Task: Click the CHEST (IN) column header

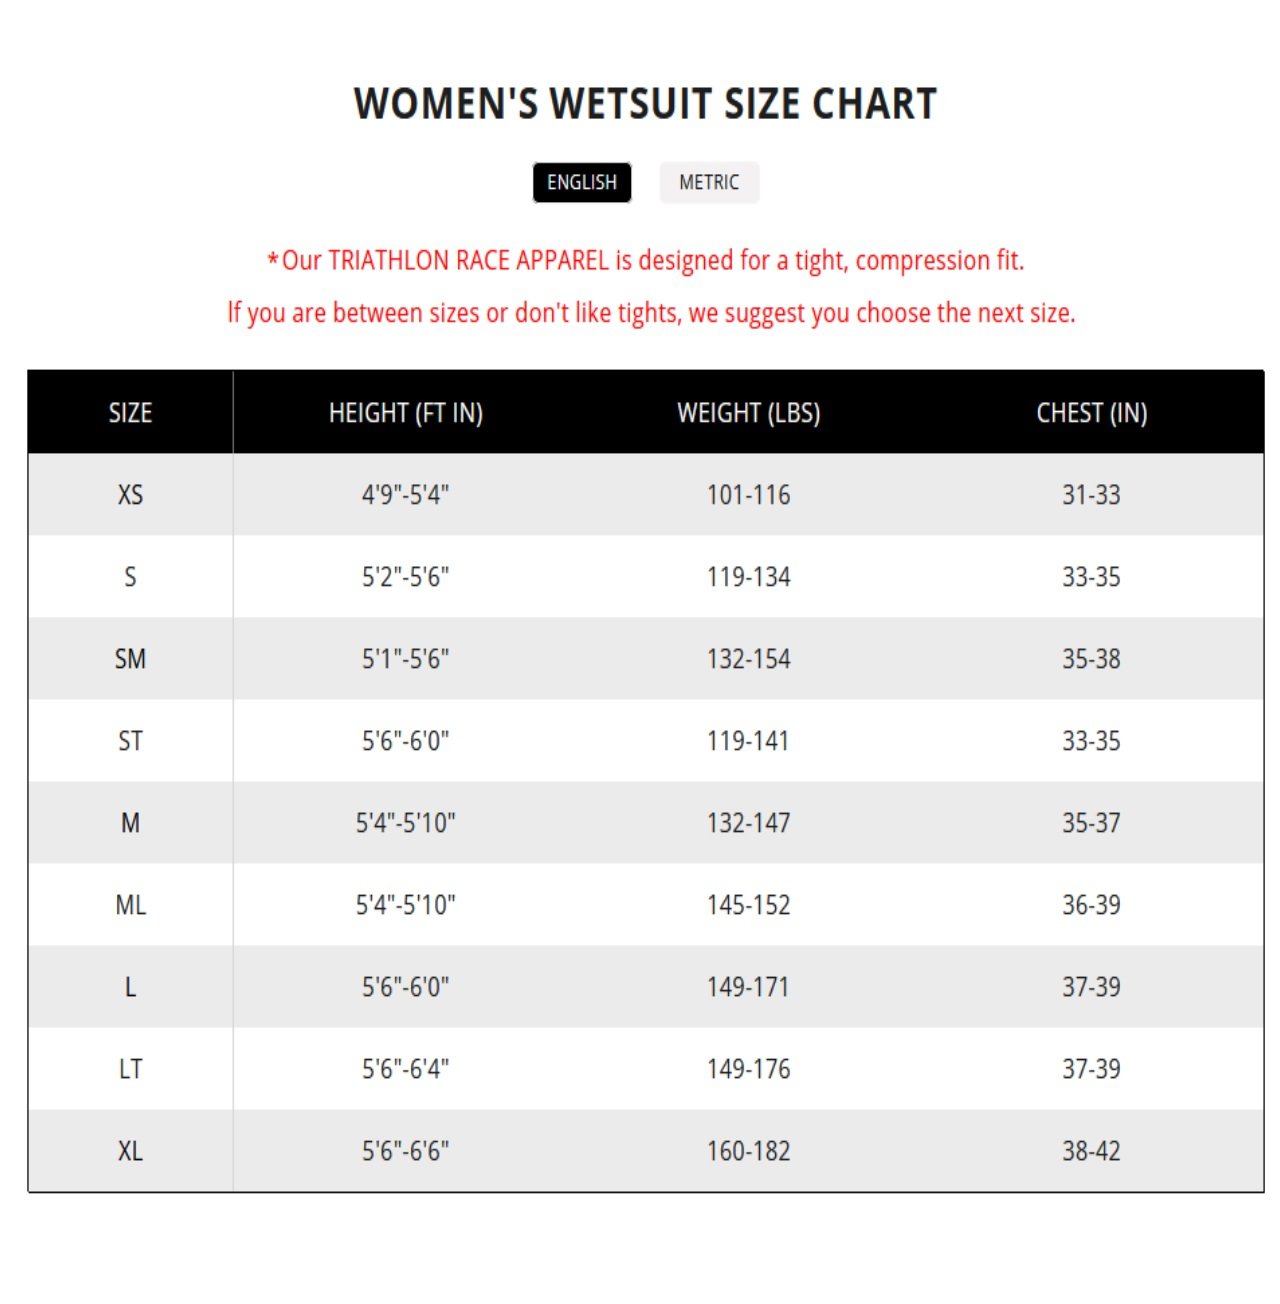Action: tap(1091, 413)
